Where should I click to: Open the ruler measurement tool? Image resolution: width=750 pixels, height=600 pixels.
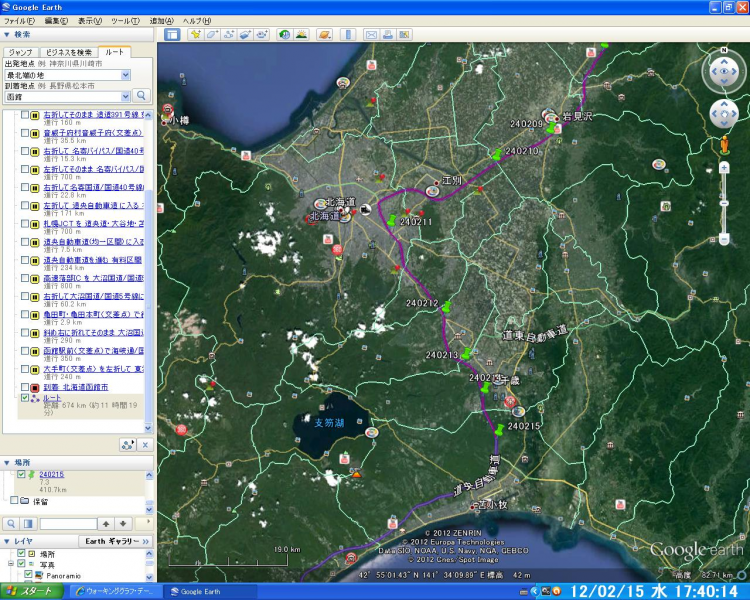tap(348, 34)
